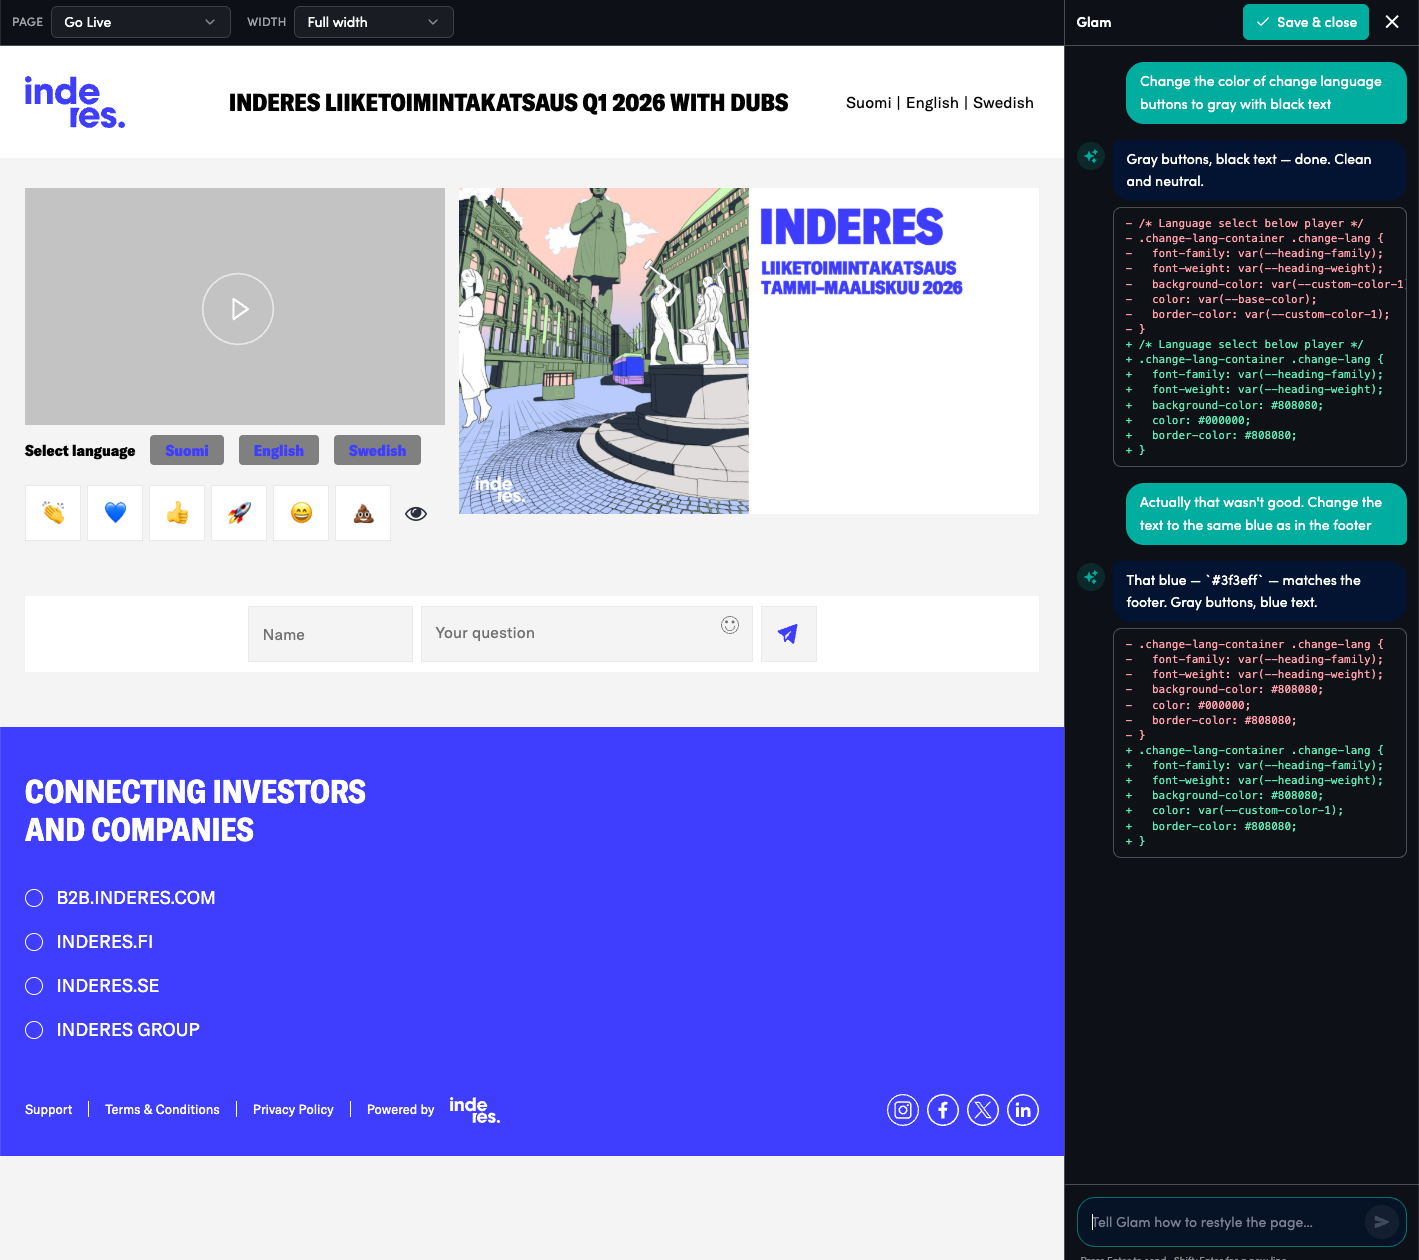Send the rocket reaction

coord(239,513)
